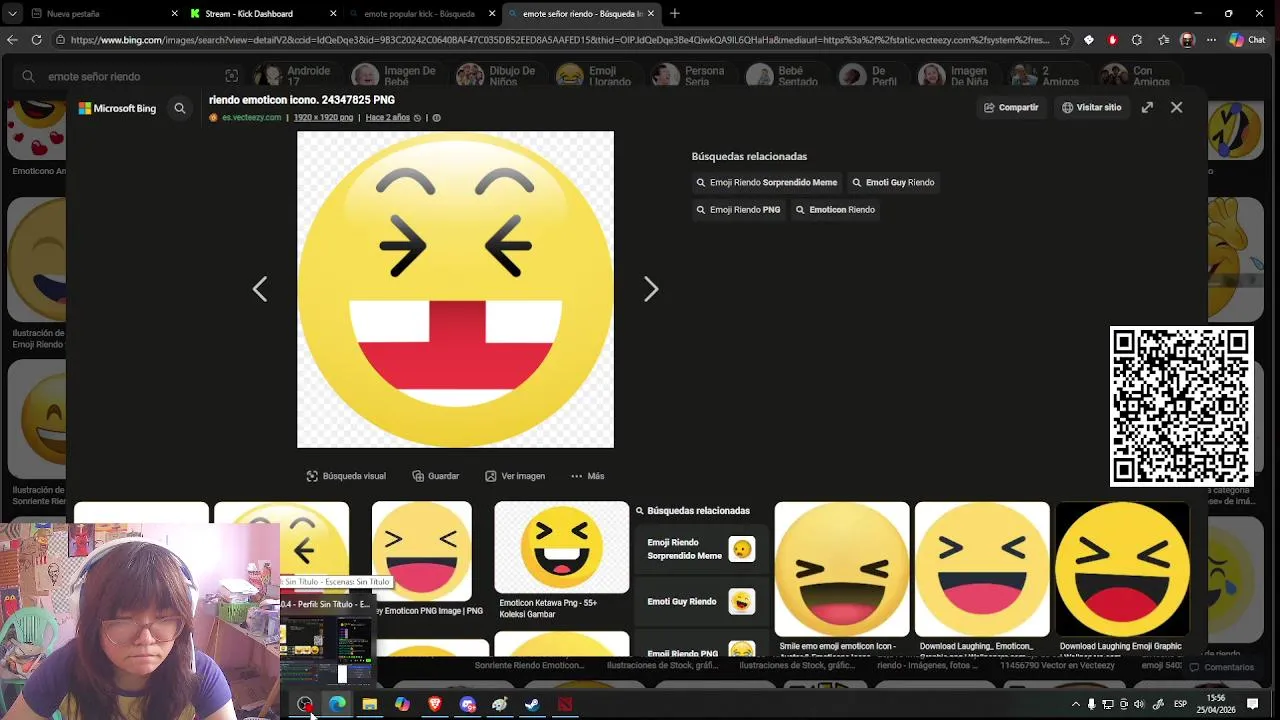Click Guardar to save the image
Viewport: 1280px width, 720px height.
pos(434,476)
